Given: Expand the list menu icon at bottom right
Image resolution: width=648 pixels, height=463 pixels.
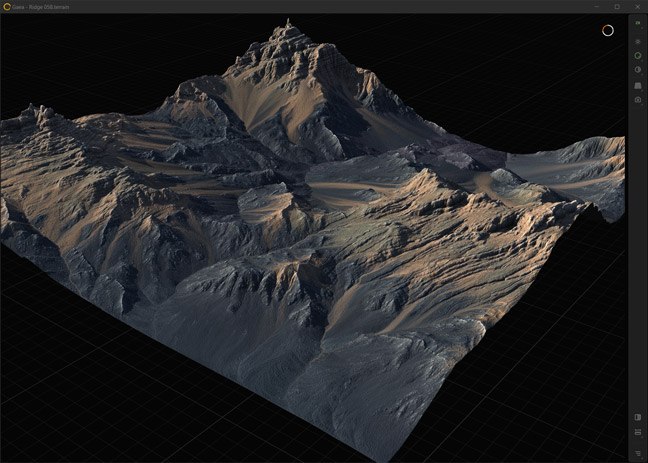Looking at the screenshot, I should coord(638,451).
